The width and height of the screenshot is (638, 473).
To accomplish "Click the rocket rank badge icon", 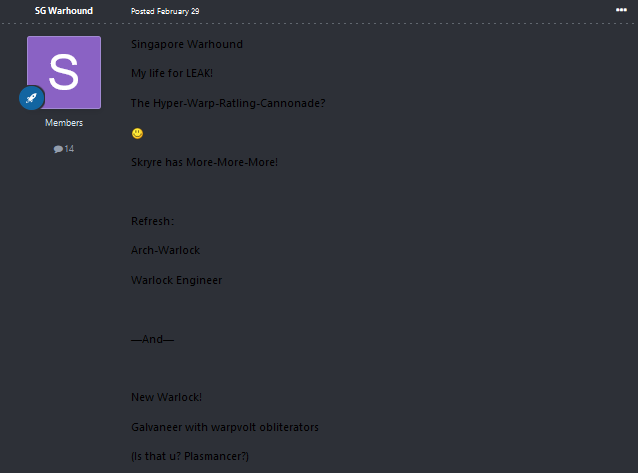I will 31,99.
